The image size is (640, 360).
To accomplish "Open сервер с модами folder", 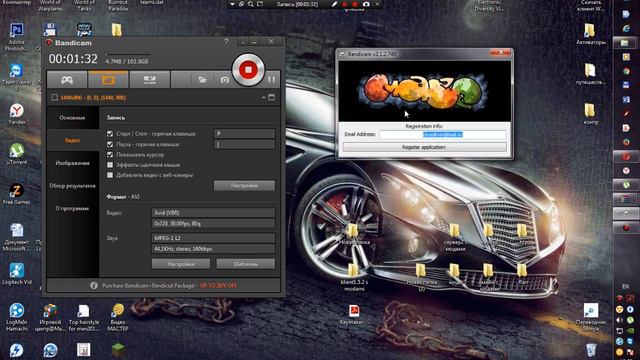I will (x=455, y=237).
